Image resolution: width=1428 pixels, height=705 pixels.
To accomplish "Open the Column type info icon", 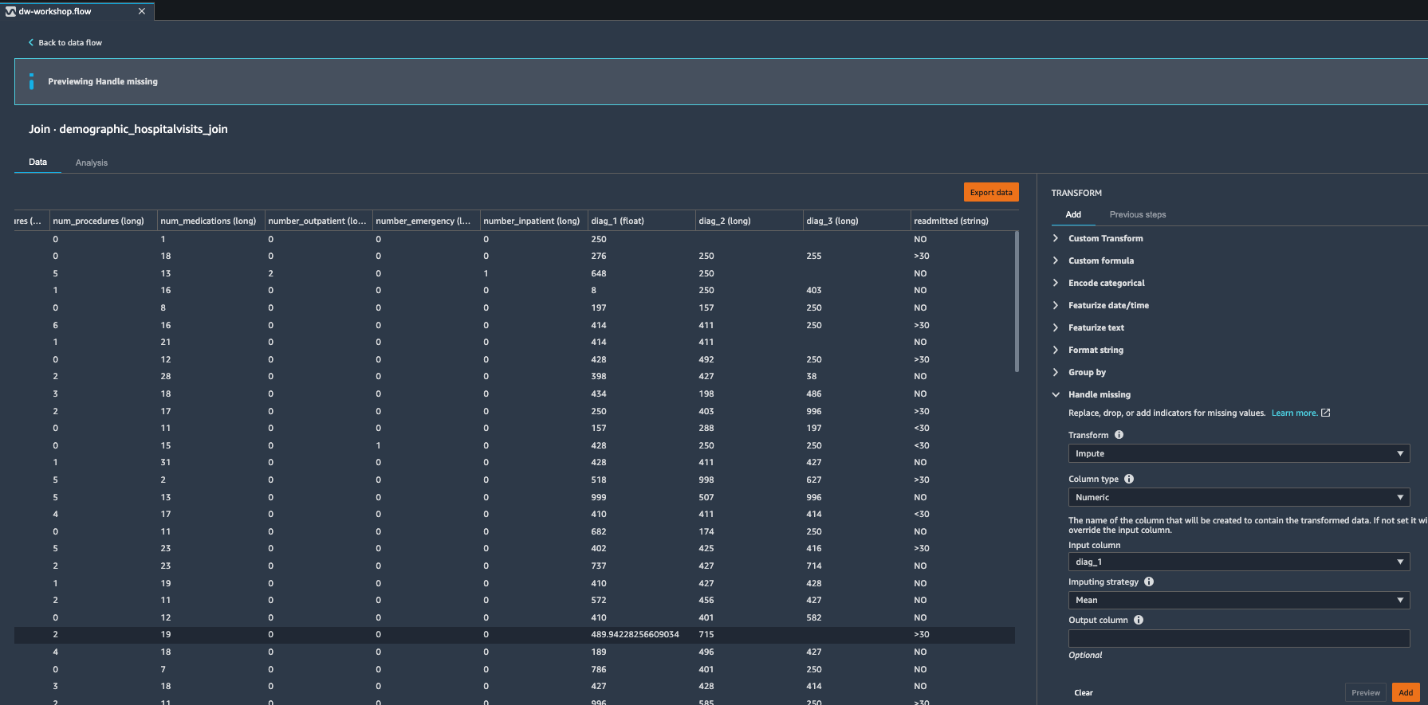I will [x=1129, y=479].
